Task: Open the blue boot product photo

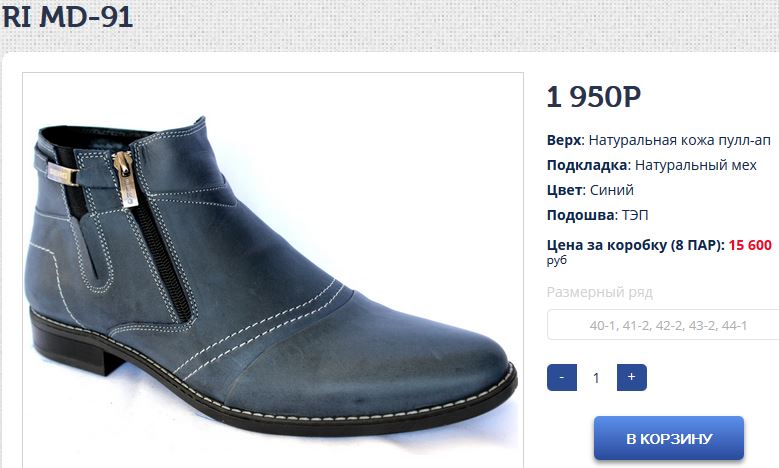Action: click(x=273, y=271)
